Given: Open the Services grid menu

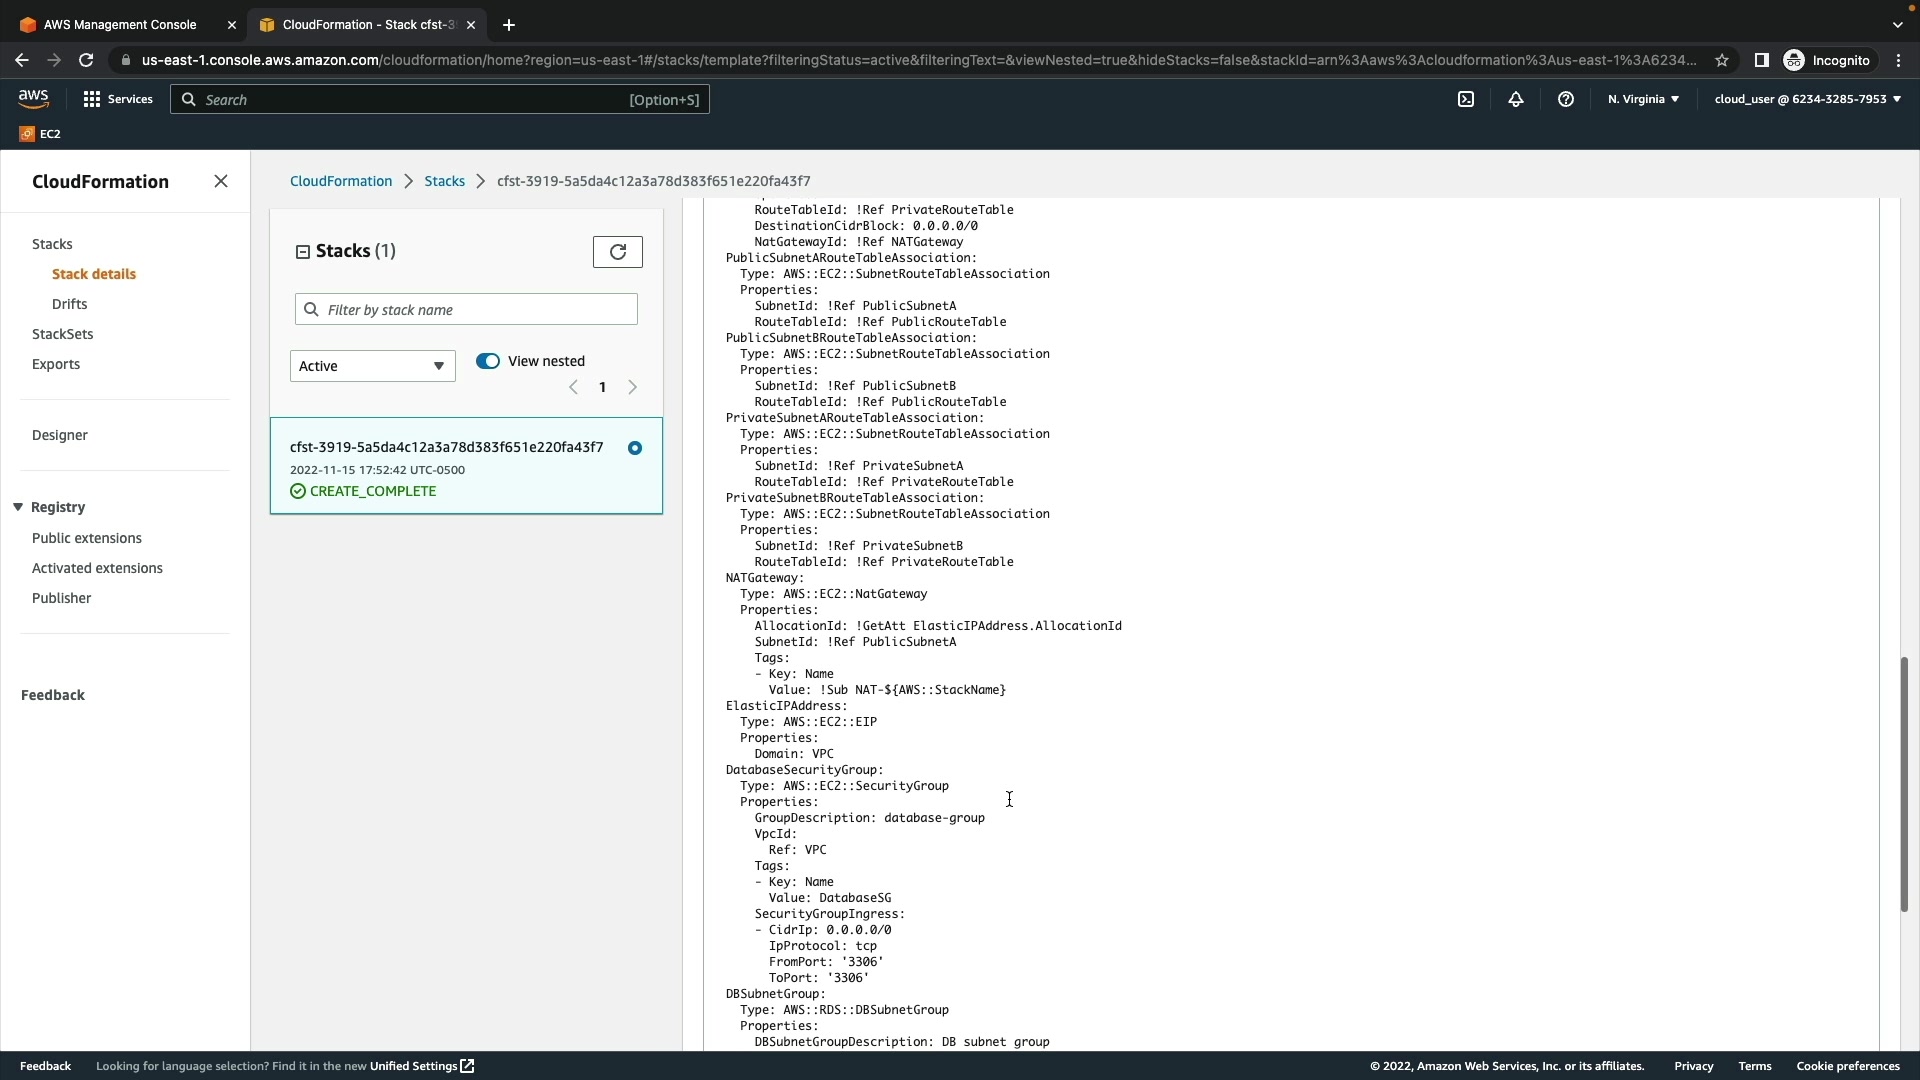Looking at the screenshot, I should click(x=117, y=99).
